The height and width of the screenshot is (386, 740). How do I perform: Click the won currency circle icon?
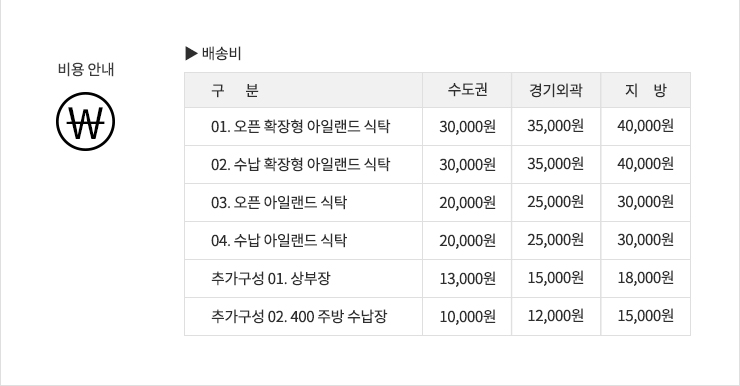tap(85, 122)
